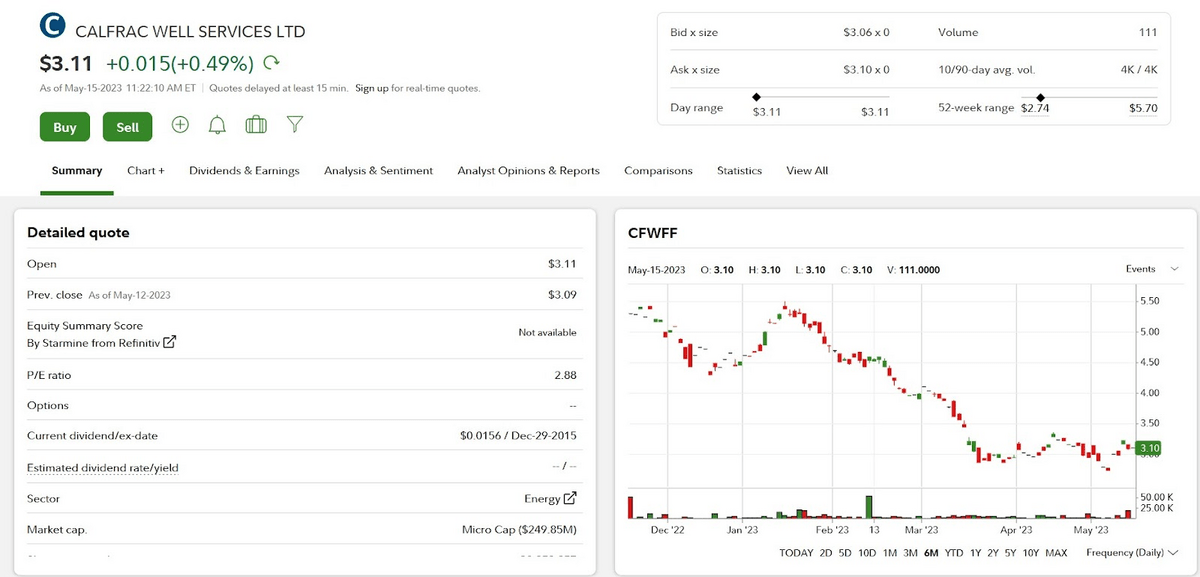Set chart range to 1M
The width and height of the screenshot is (1200, 577).
click(890, 553)
